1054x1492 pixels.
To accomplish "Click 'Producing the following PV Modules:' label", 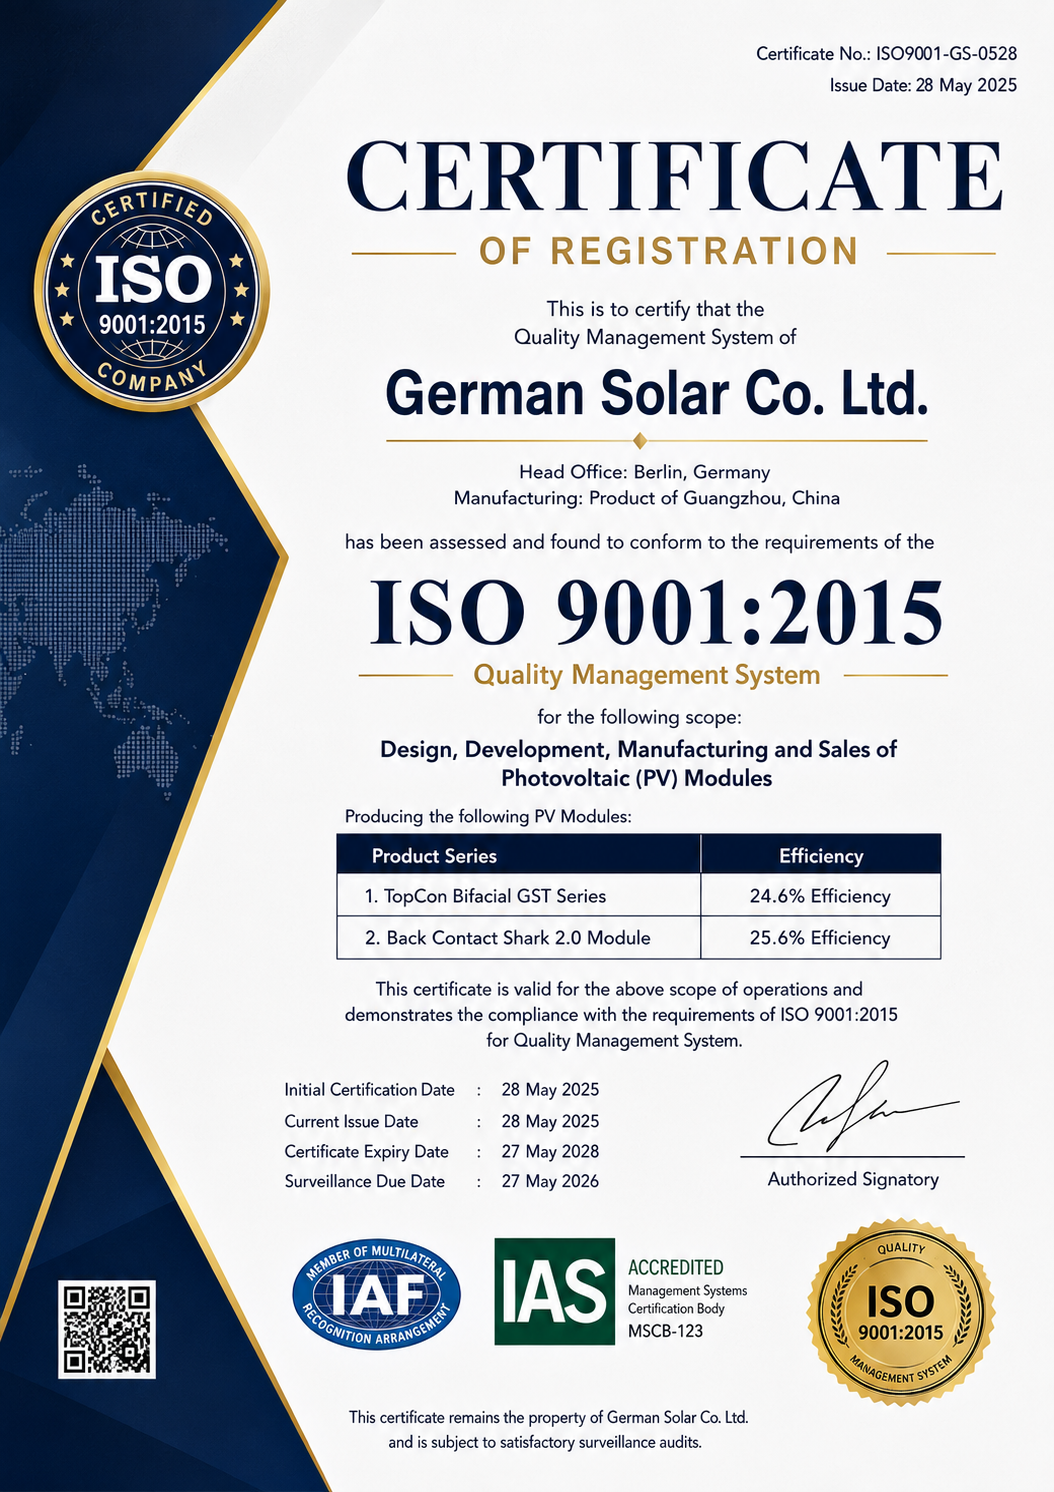I will point(488,816).
